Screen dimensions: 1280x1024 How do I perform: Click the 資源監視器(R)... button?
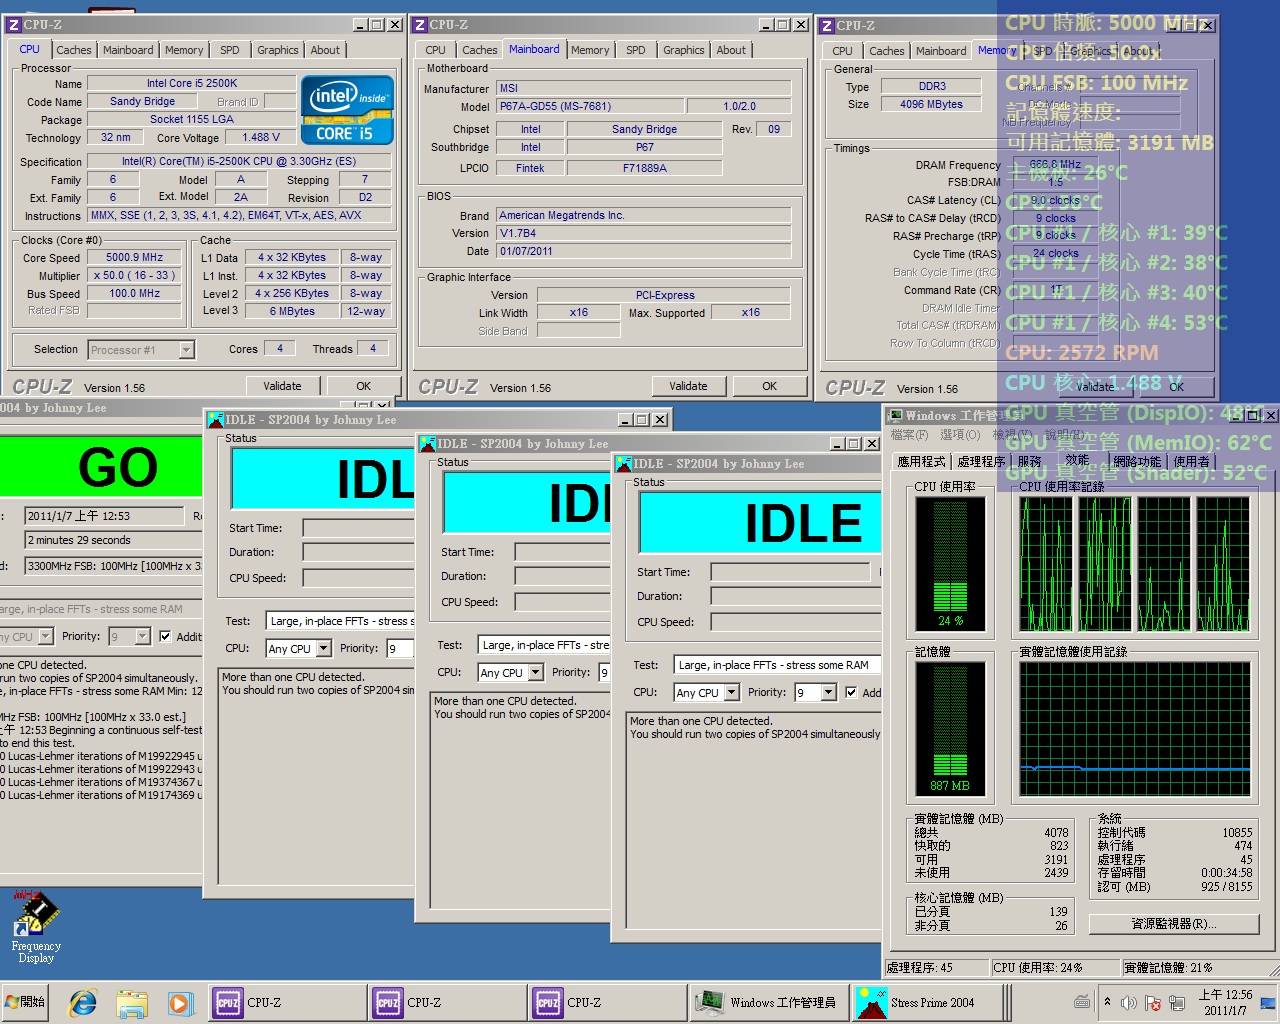(1174, 924)
